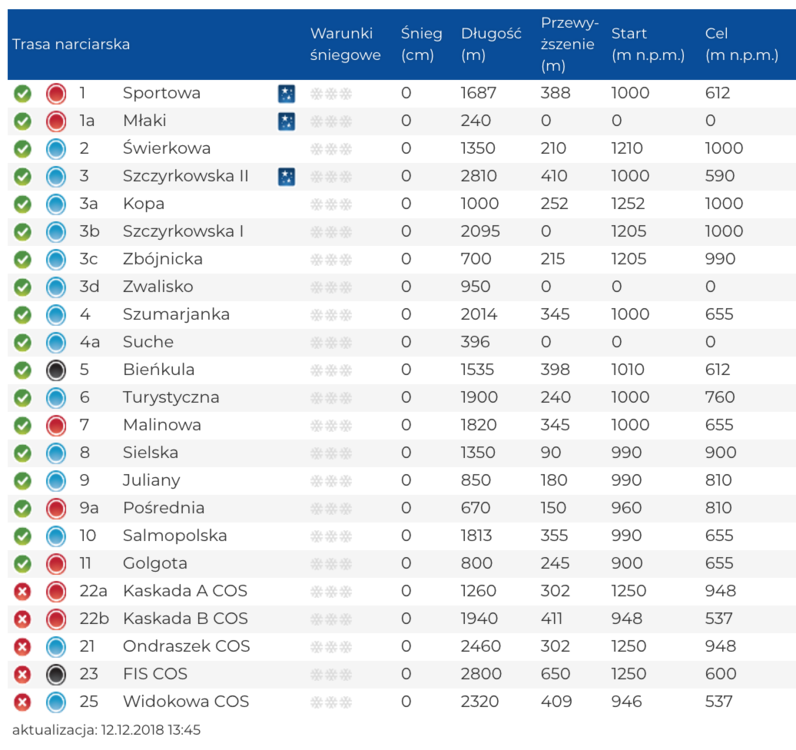The width and height of the screenshot is (796, 750).
Task: Click the night-skiing star icon for Młaki
Action: pyautogui.click(x=286, y=121)
